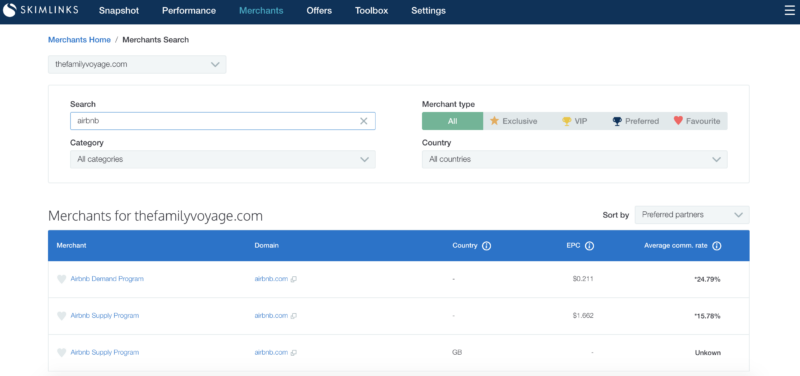Open Settings tab

pyautogui.click(x=428, y=11)
